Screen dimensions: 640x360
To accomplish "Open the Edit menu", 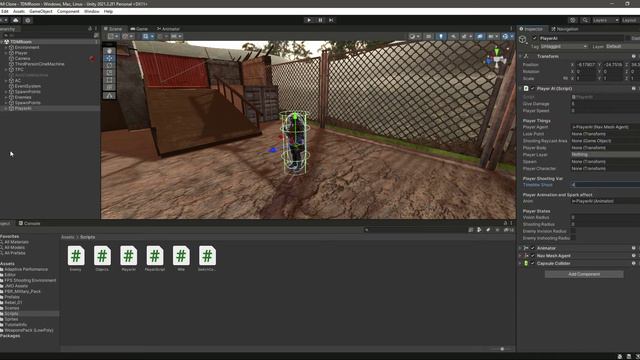I will pos(4,11).
